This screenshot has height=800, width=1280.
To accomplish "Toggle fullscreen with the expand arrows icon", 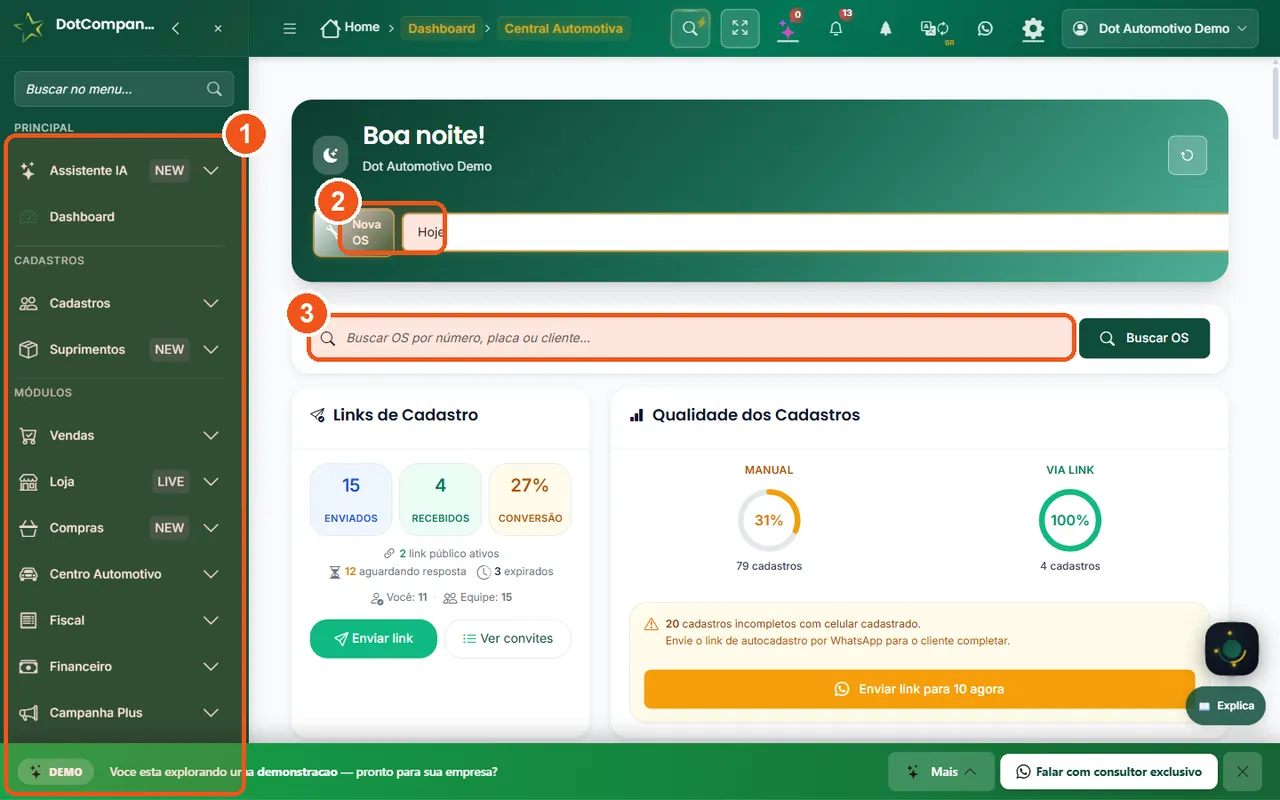I will 740,28.
